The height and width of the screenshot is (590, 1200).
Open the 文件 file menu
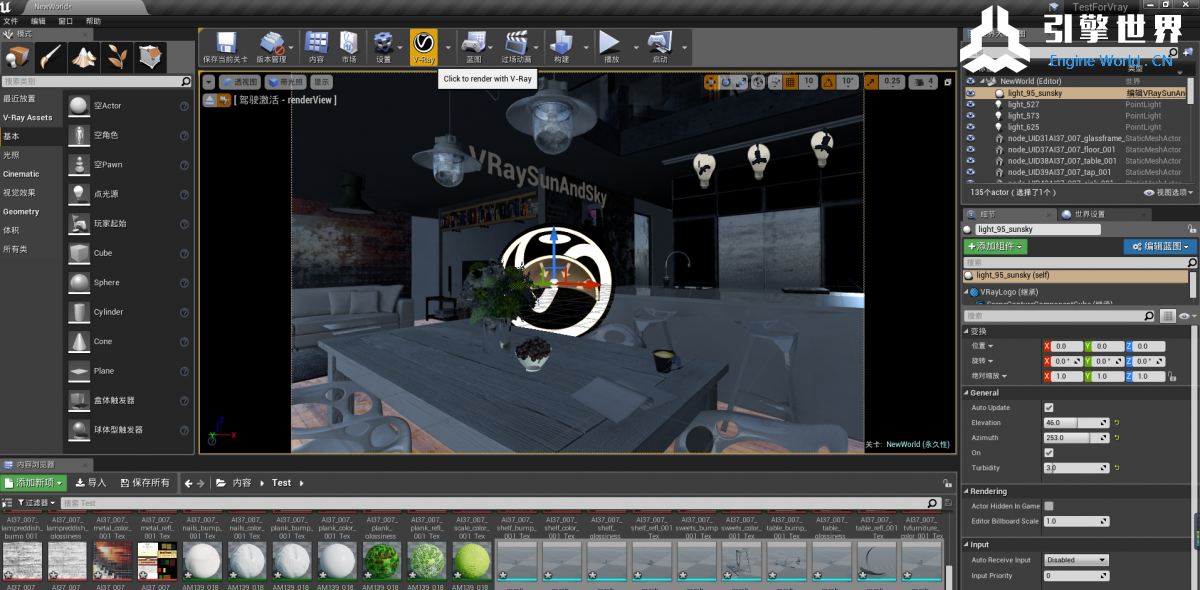10,20
